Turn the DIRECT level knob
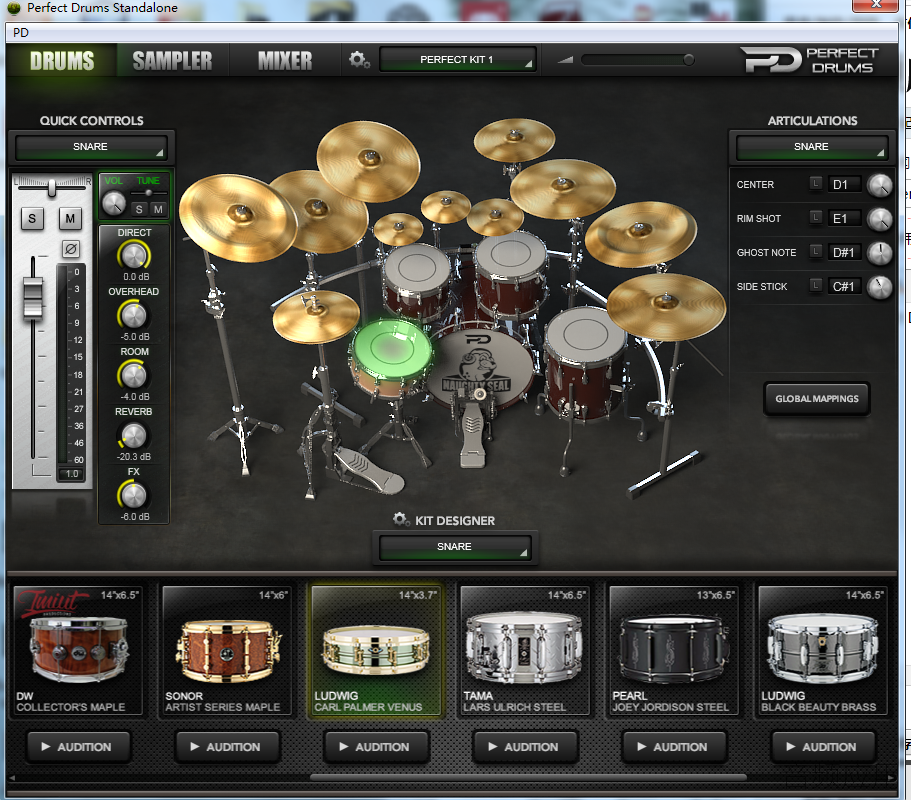911x800 pixels. (134, 256)
